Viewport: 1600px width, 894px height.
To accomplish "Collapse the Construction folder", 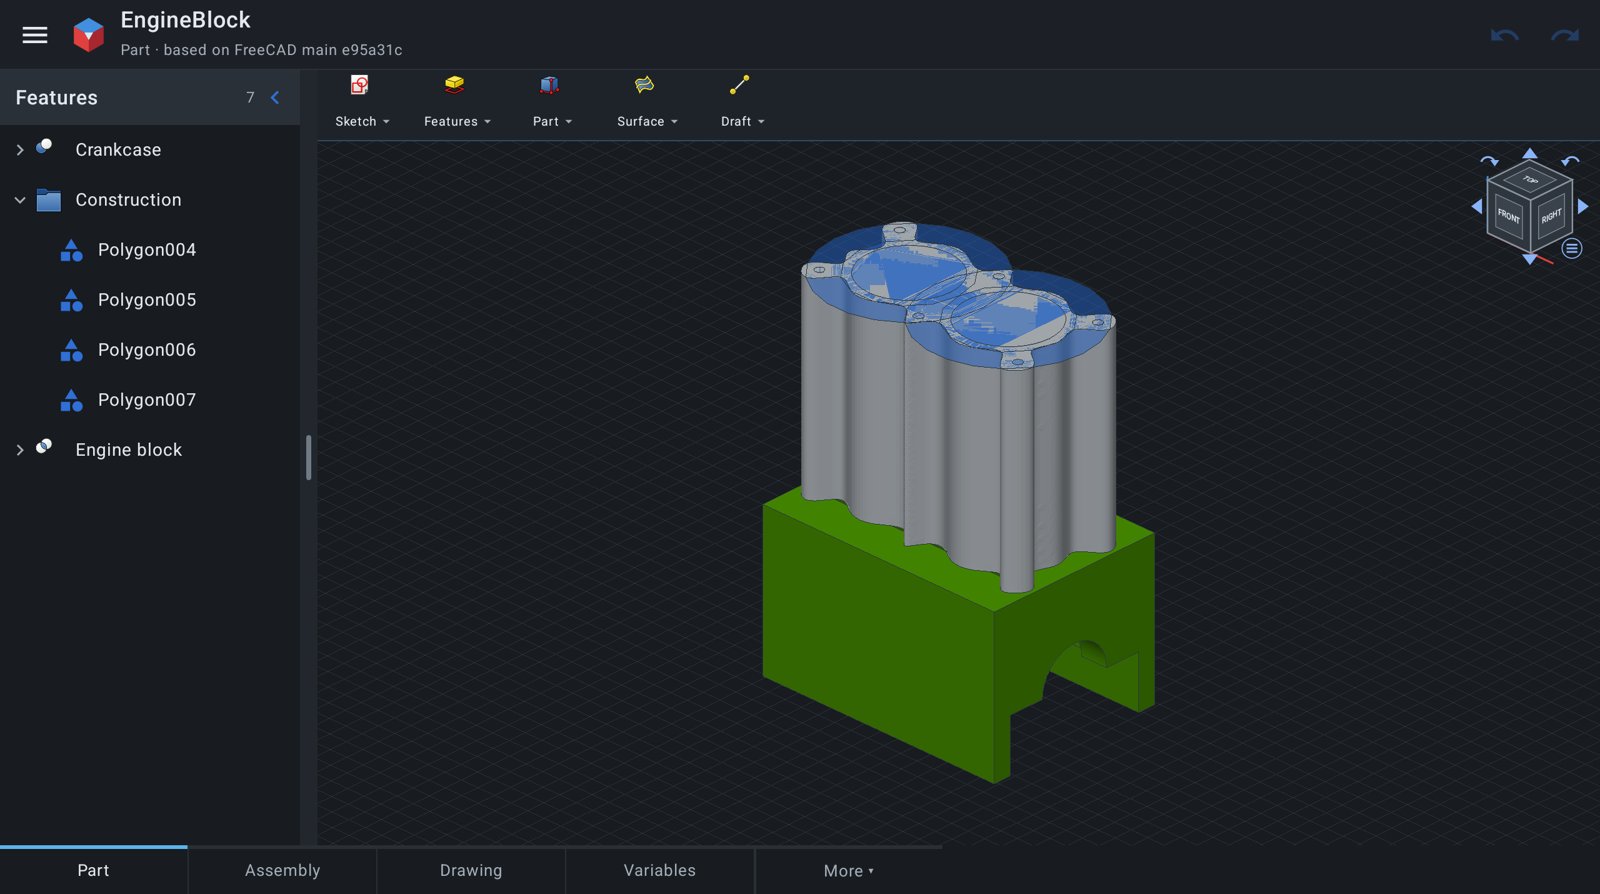I will click(20, 200).
